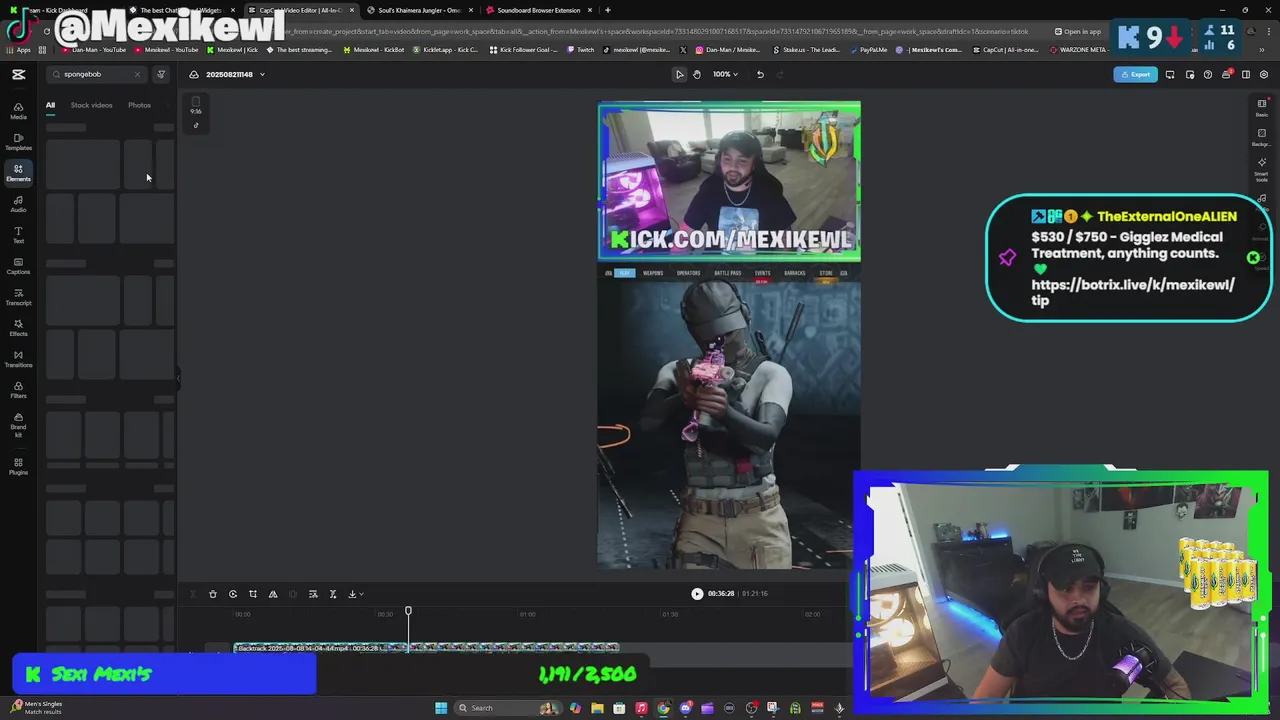
Task: Switch to the All tab
Action: pos(50,105)
